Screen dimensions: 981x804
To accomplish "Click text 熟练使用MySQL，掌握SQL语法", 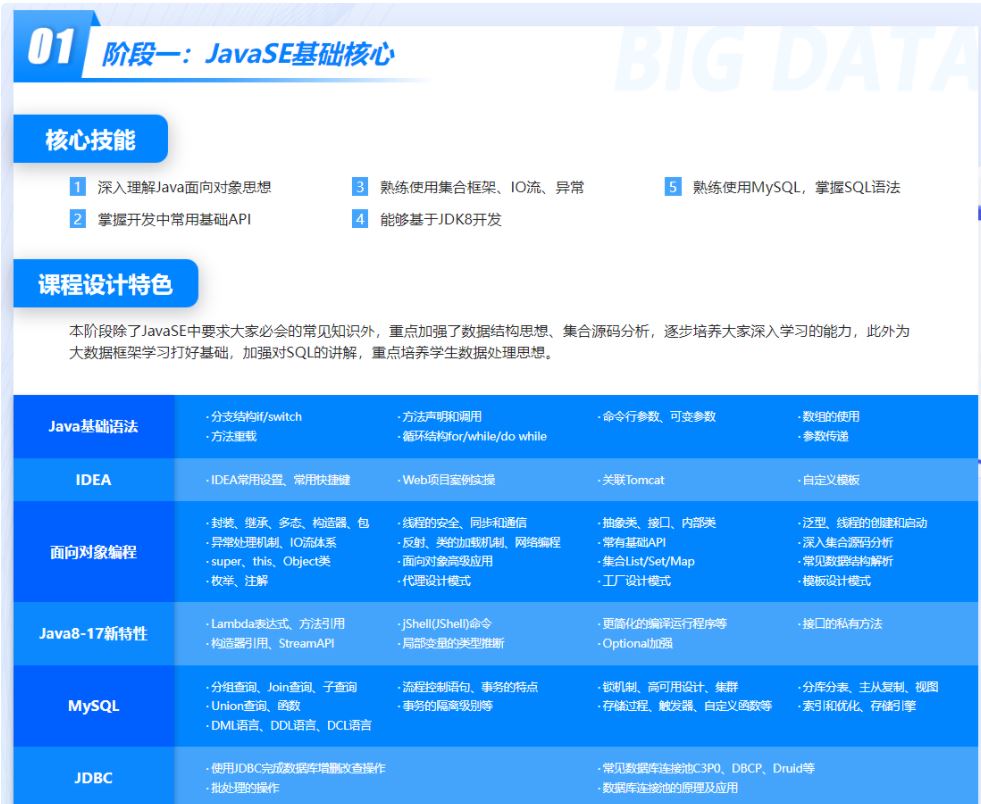I will click(796, 187).
